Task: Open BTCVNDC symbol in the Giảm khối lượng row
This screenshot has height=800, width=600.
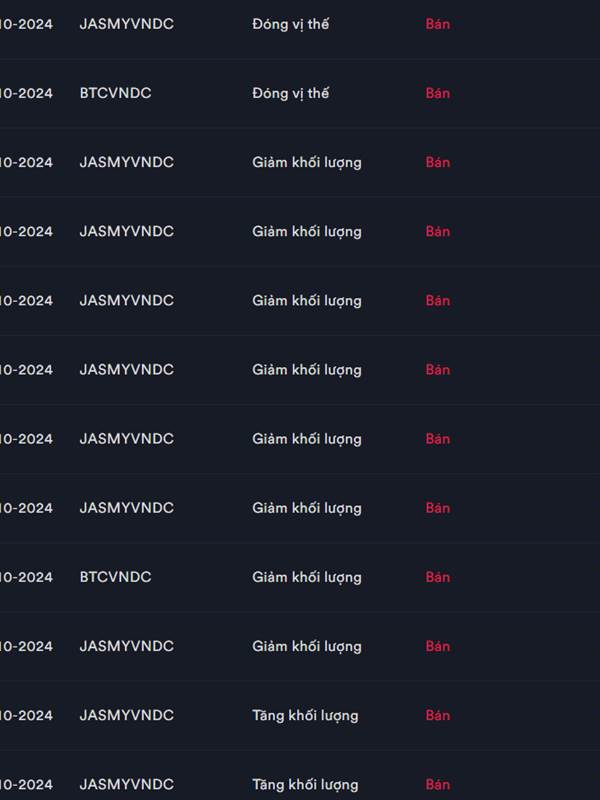Action: (115, 577)
